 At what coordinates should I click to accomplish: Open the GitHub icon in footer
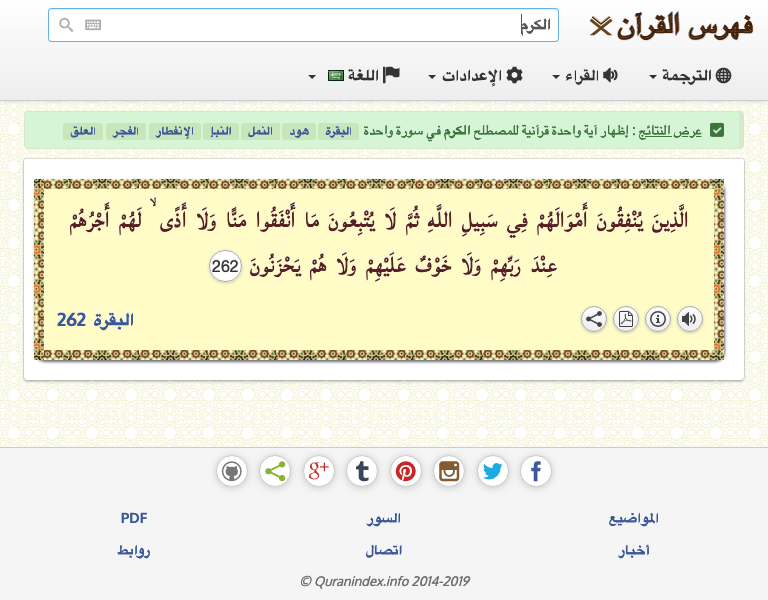pyautogui.click(x=232, y=471)
